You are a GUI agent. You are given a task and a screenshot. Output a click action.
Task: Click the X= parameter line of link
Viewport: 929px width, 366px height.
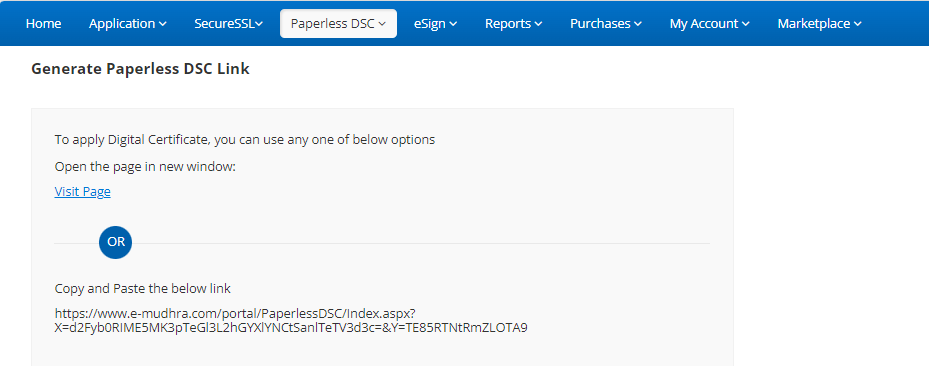[x=291, y=328]
